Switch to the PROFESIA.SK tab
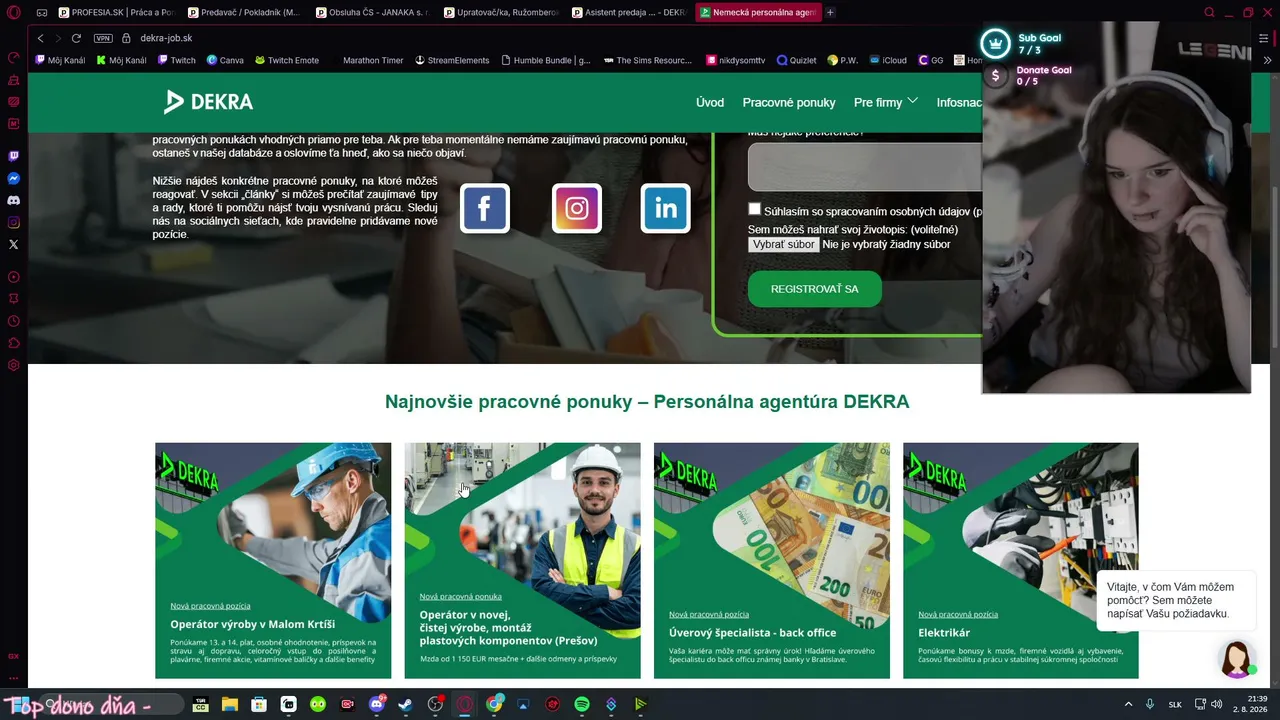1280x720 pixels. pyautogui.click(x=117, y=13)
